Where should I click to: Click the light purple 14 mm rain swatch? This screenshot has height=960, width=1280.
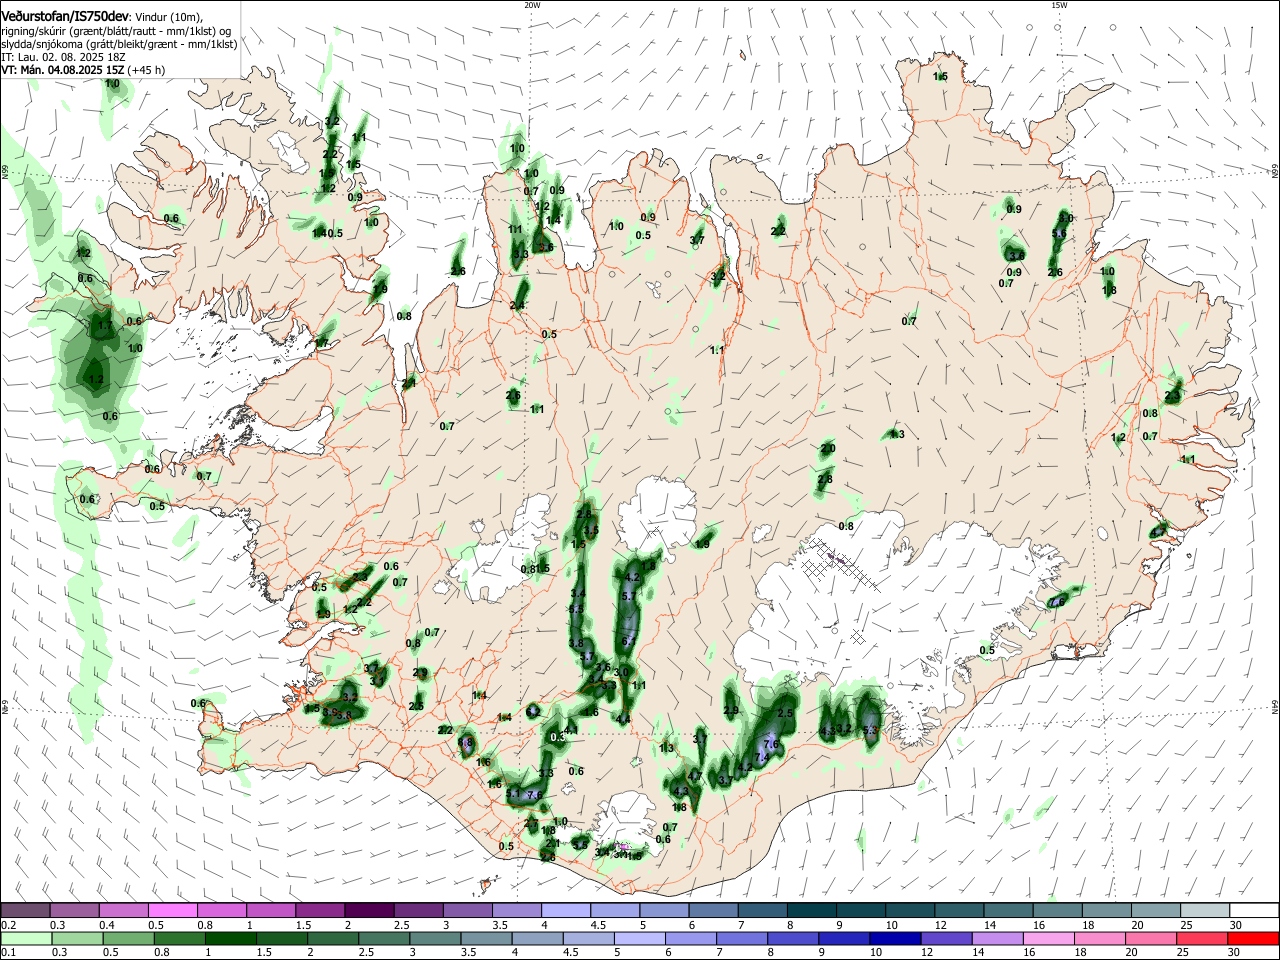point(996,938)
